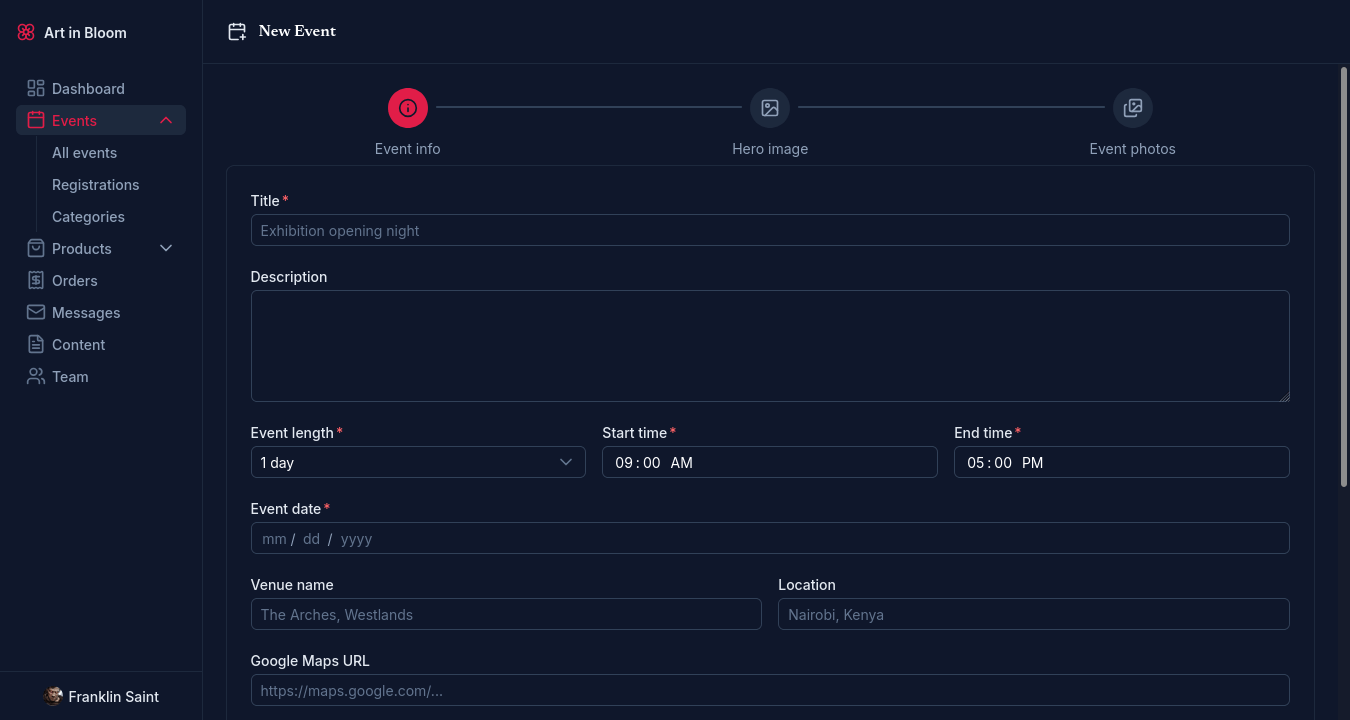1350x720 pixels.
Task: Focus the Google Maps URL input
Action: point(770,690)
